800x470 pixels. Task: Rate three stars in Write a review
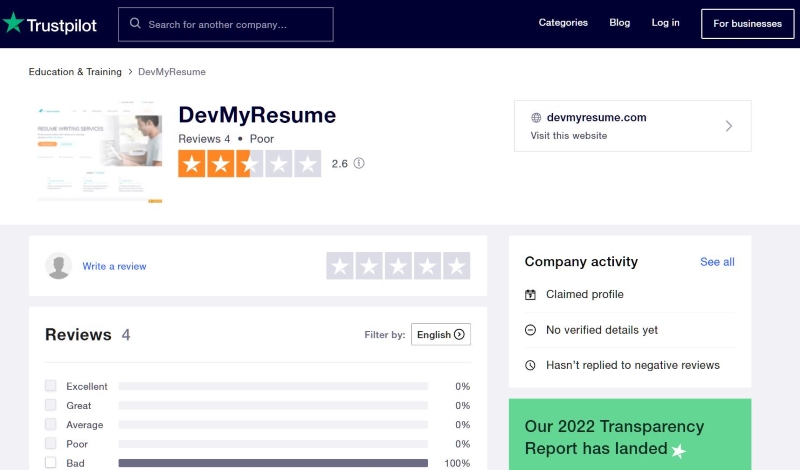click(398, 265)
